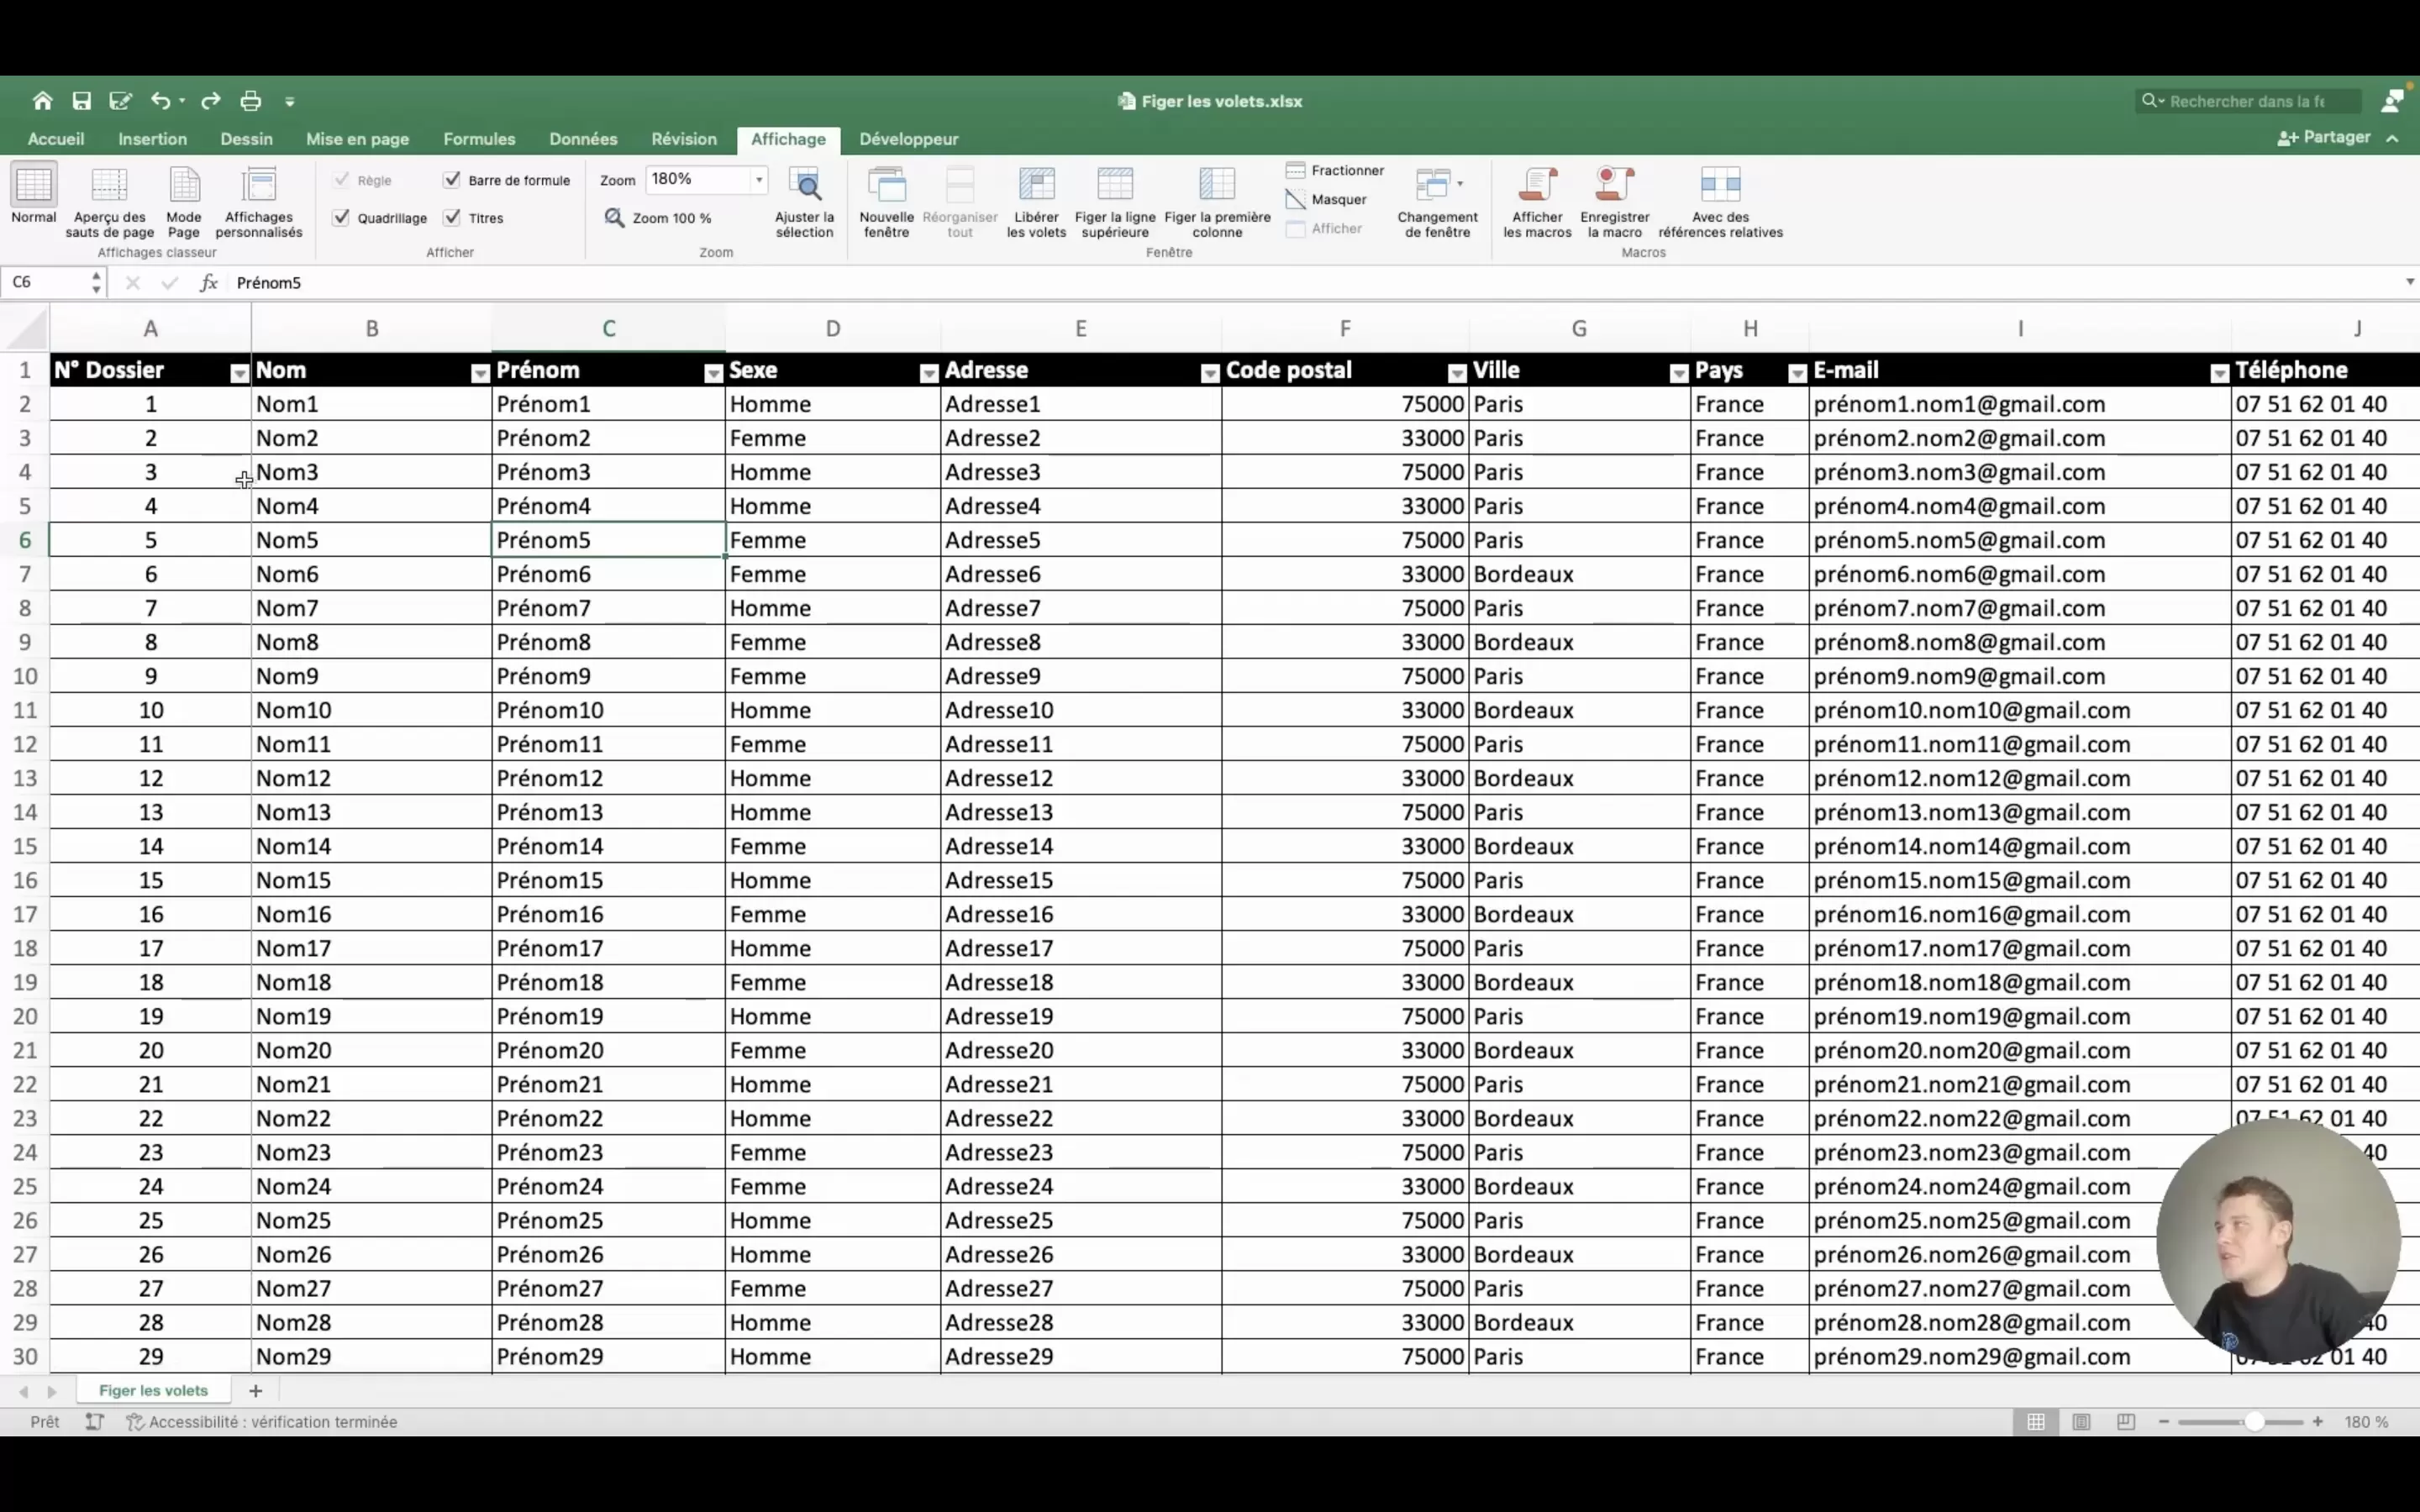Toggle the Barre de formule checkbox

(x=452, y=180)
